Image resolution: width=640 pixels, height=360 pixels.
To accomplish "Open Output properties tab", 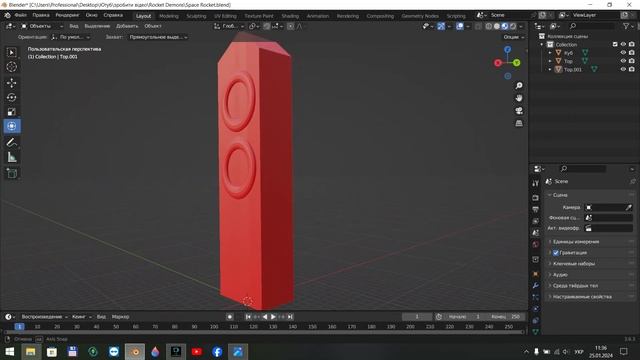I will [536, 209].
